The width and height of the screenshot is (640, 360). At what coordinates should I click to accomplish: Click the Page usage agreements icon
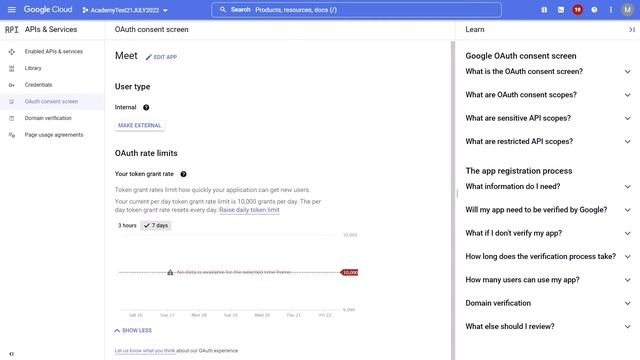tap(11, 135)
